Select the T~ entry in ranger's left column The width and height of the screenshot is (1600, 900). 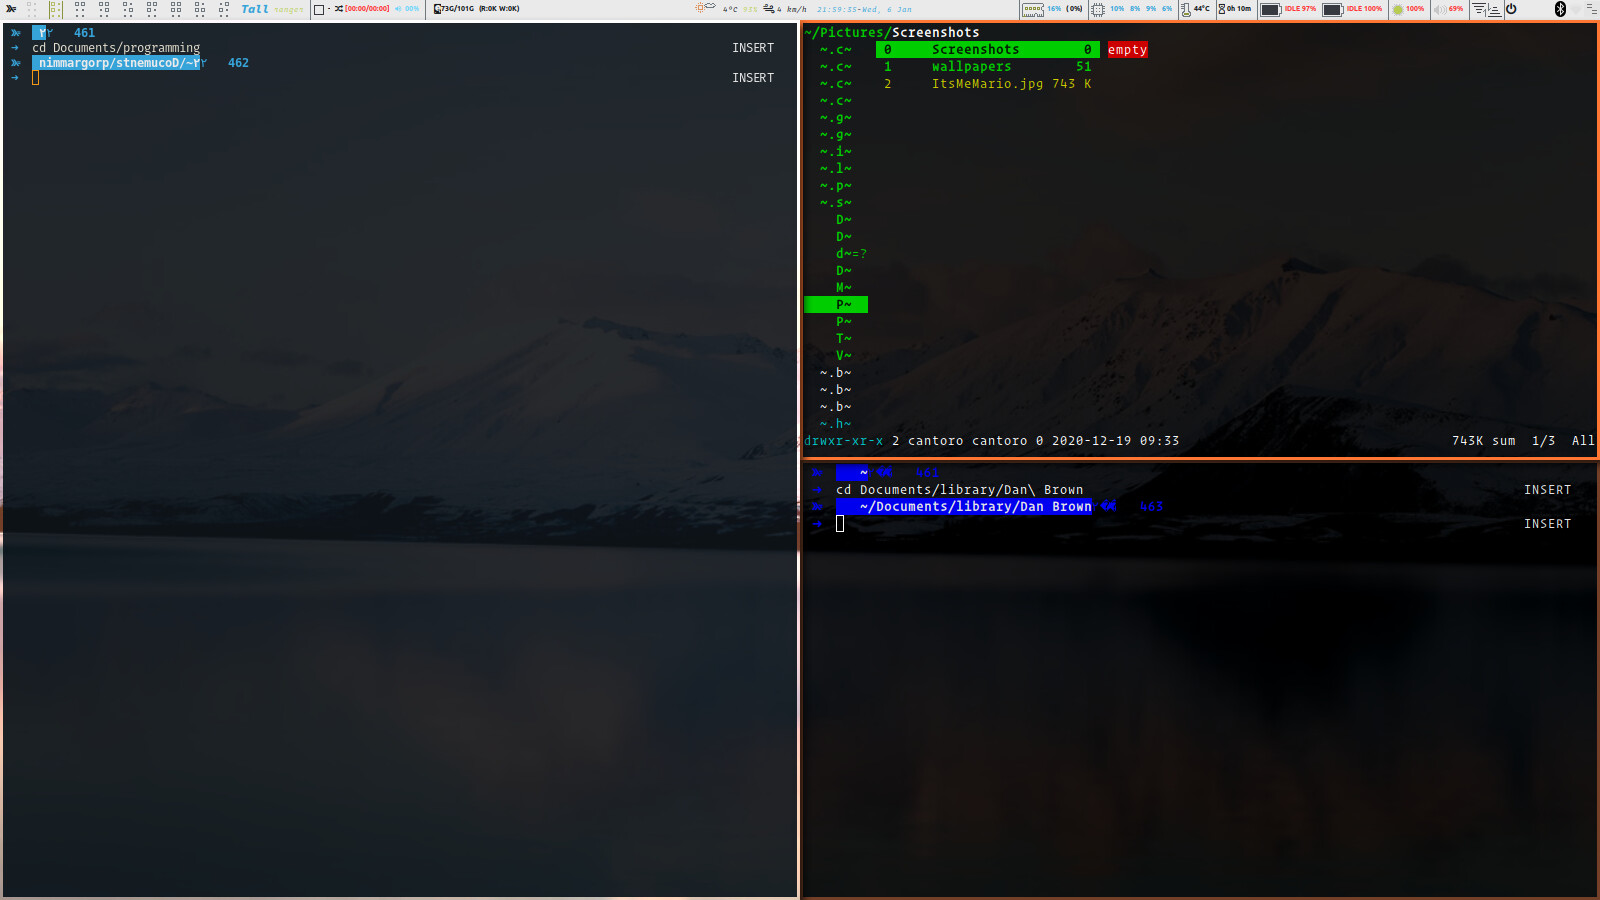(x=844, y=338)
